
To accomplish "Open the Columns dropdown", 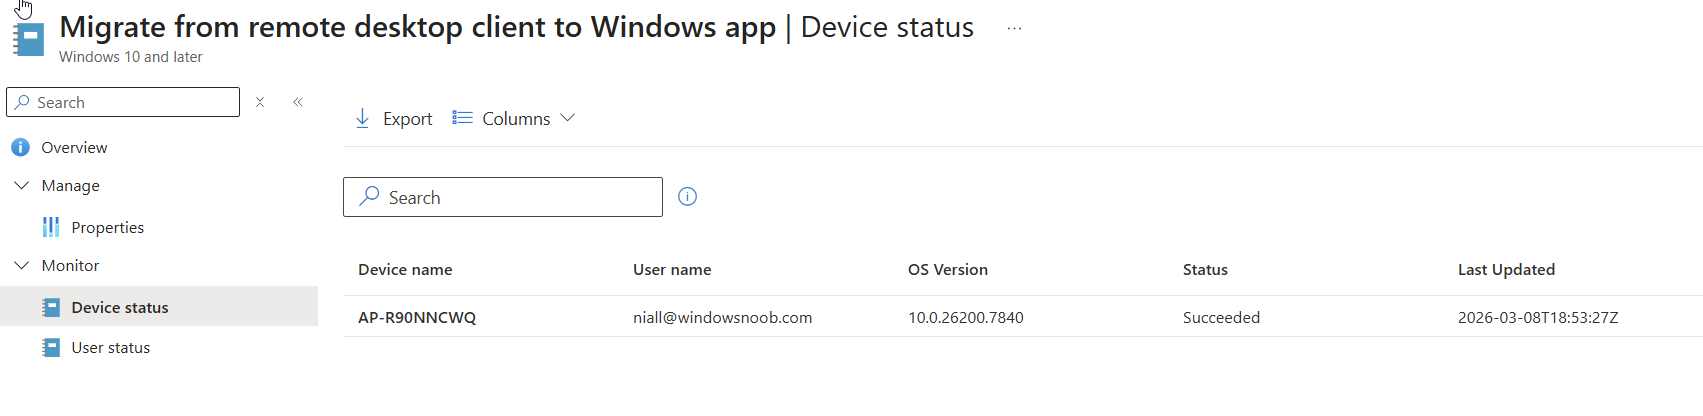I will pyautogui.click(x=514, y=118).
